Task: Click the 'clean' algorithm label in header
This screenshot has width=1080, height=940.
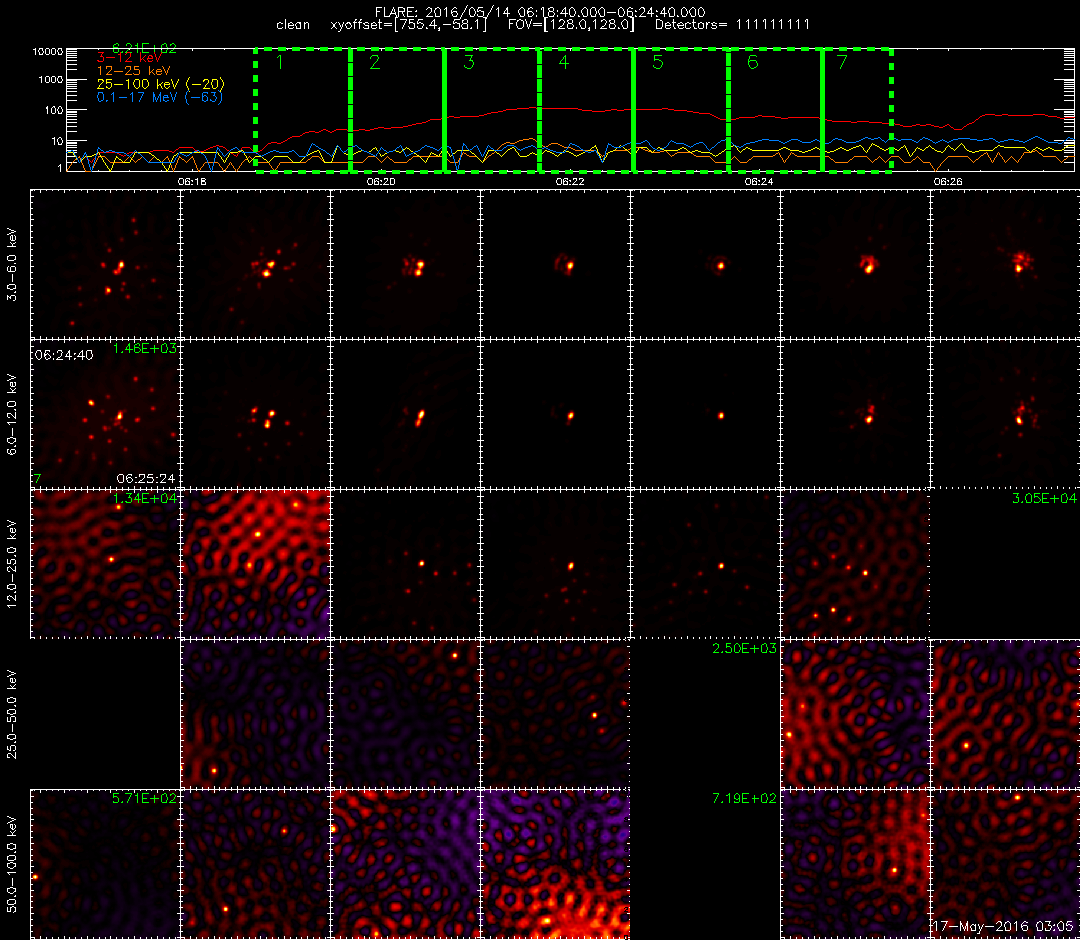Action: click(293, 25)
